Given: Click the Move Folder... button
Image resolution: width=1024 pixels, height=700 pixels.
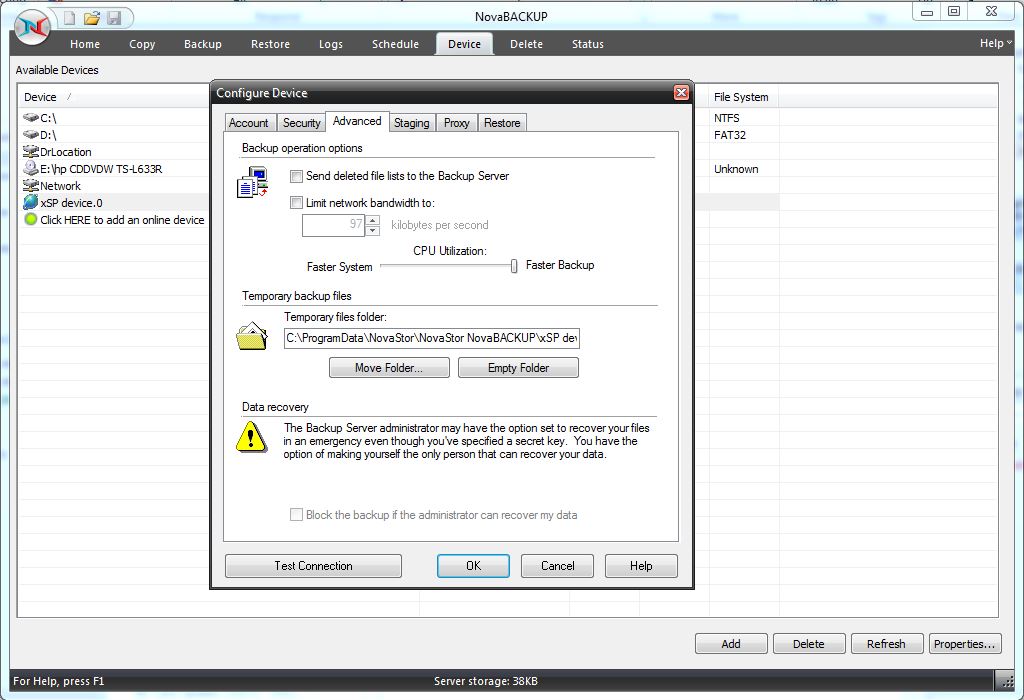Looking at the screenshot, I should point(389,368).
